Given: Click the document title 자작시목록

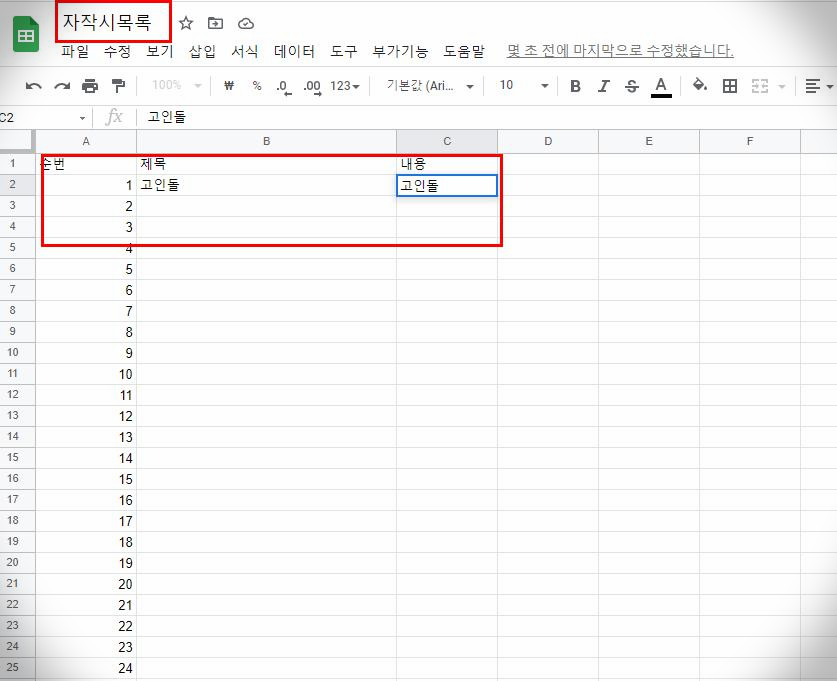Looking at the screenshot, I should pos(107,22).
